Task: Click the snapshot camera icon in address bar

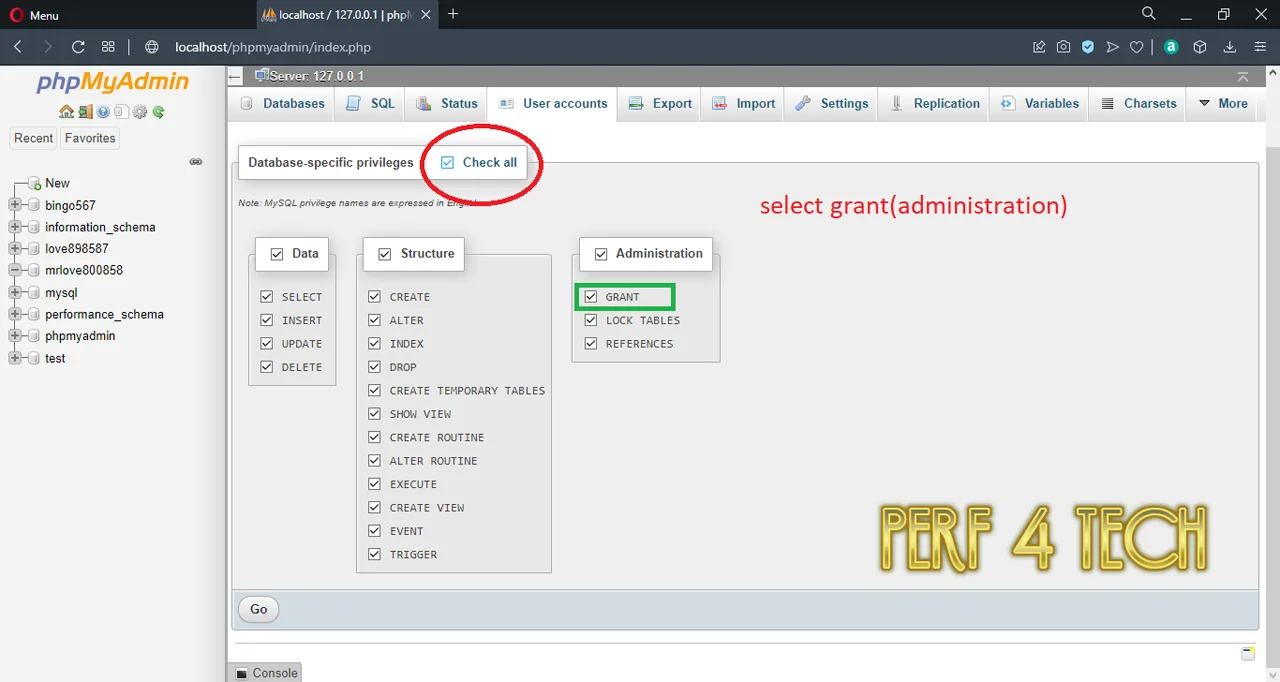Action: pos(1063,47)
